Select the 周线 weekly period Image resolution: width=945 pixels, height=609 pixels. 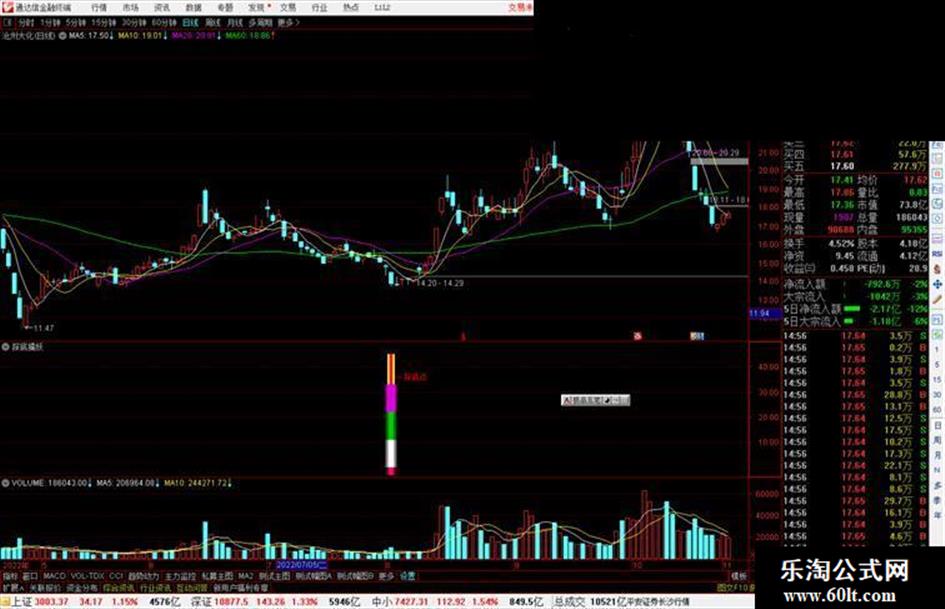(x=213, y=23)
